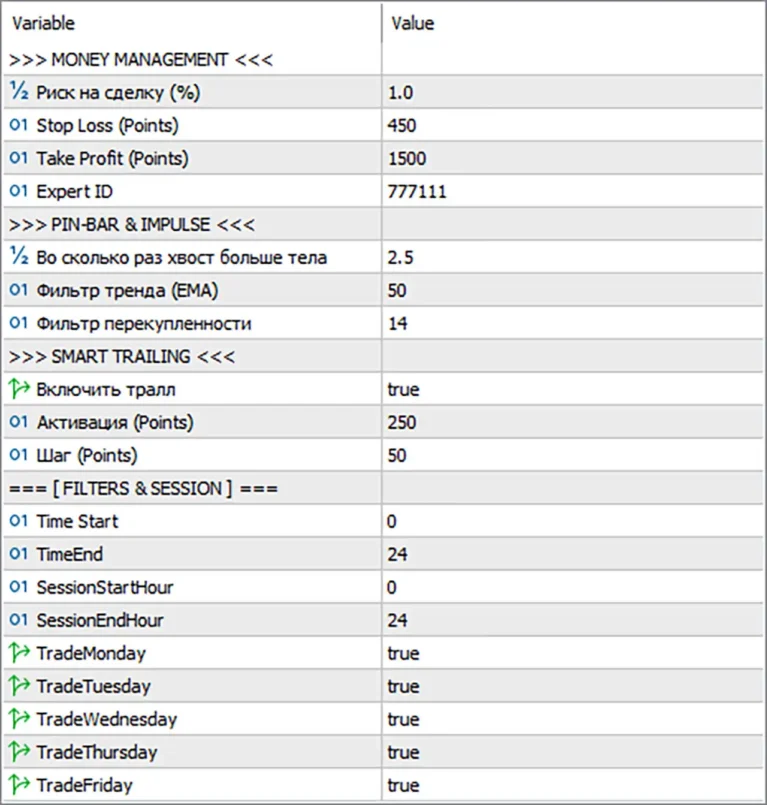767x805 pixels.
Task: Click the green boolean icon beside TradeTuesday
Action: (20, 685)
